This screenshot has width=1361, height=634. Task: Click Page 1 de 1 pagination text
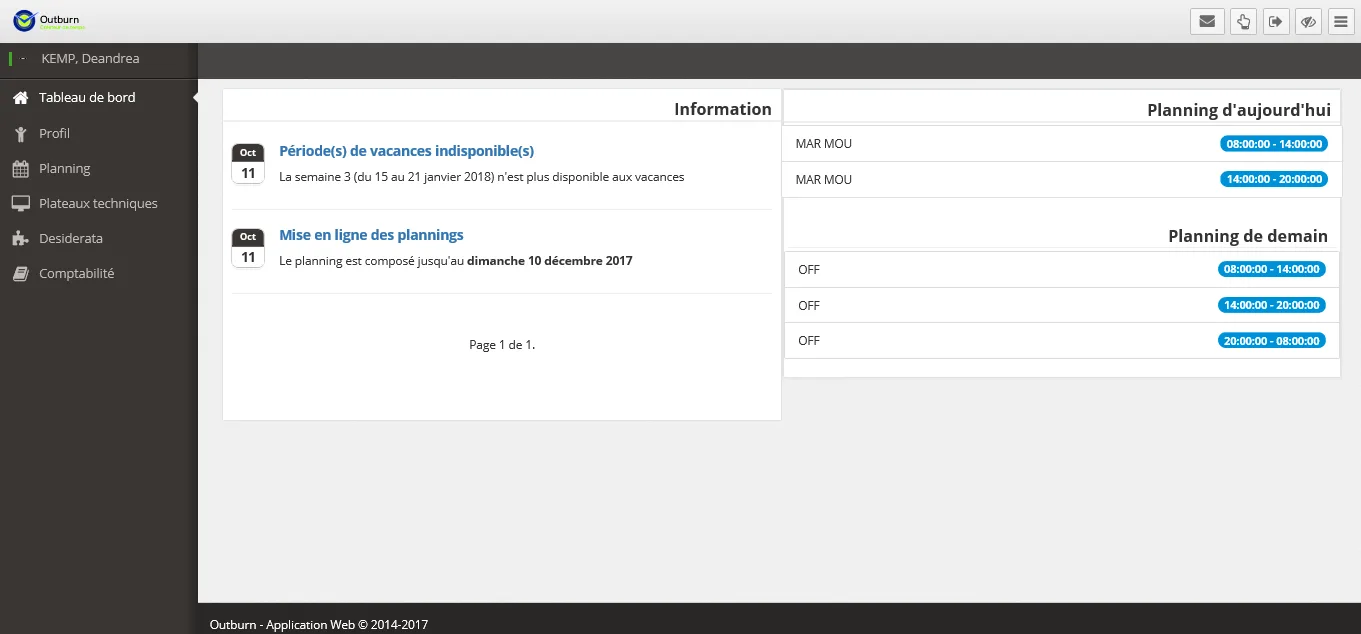click(x=502, y=345)
